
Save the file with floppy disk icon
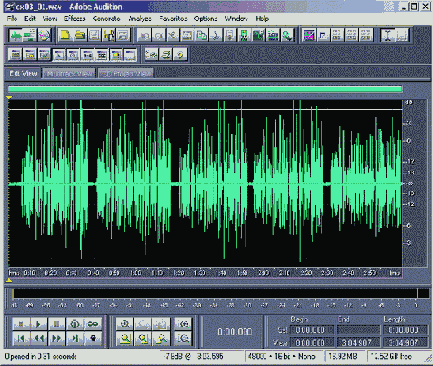pyautogui.click(x=94, y=35)
